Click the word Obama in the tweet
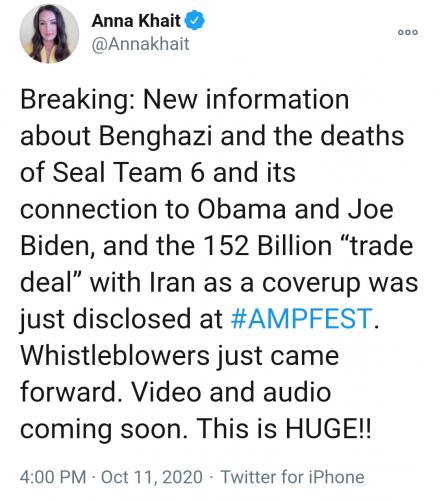This screenshot has width=439, height=500. coord(242,209)
